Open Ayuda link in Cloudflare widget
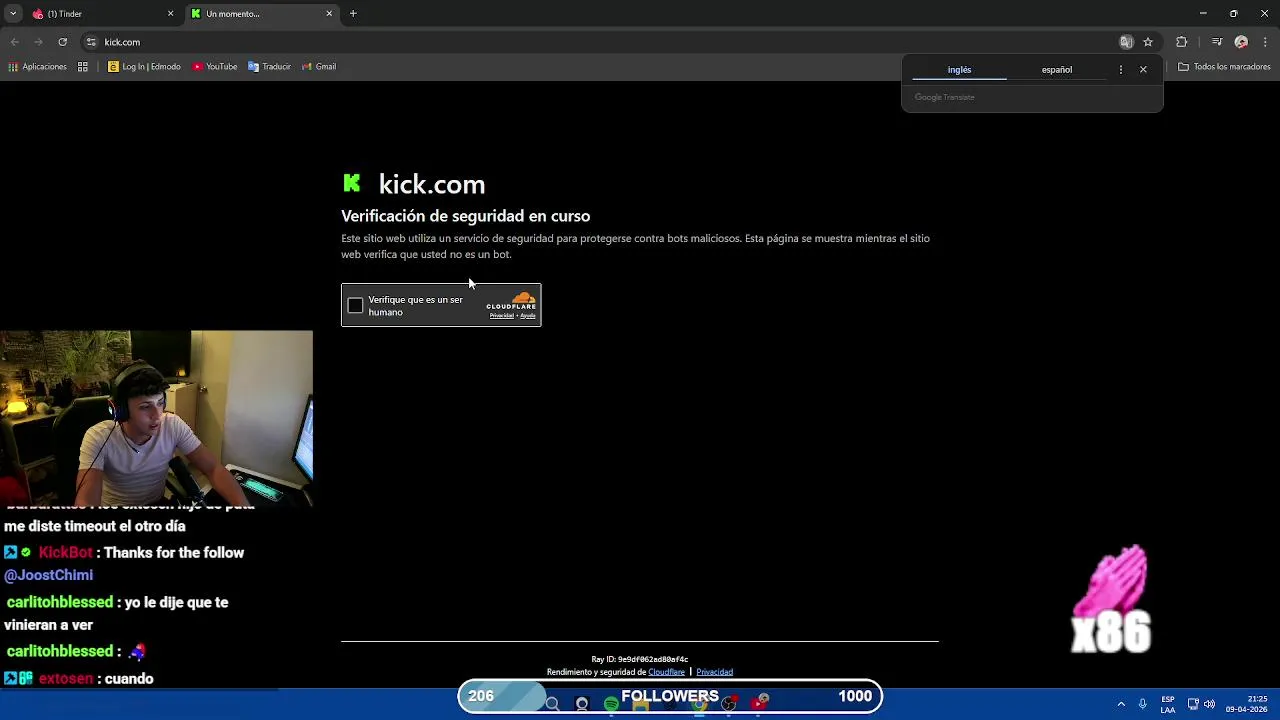 (528, 316)
